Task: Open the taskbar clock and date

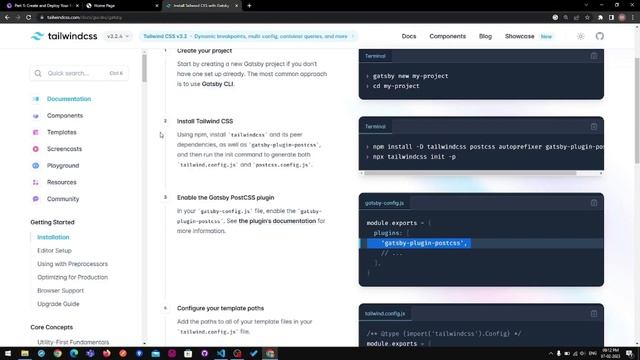Action: pos(611,353)
